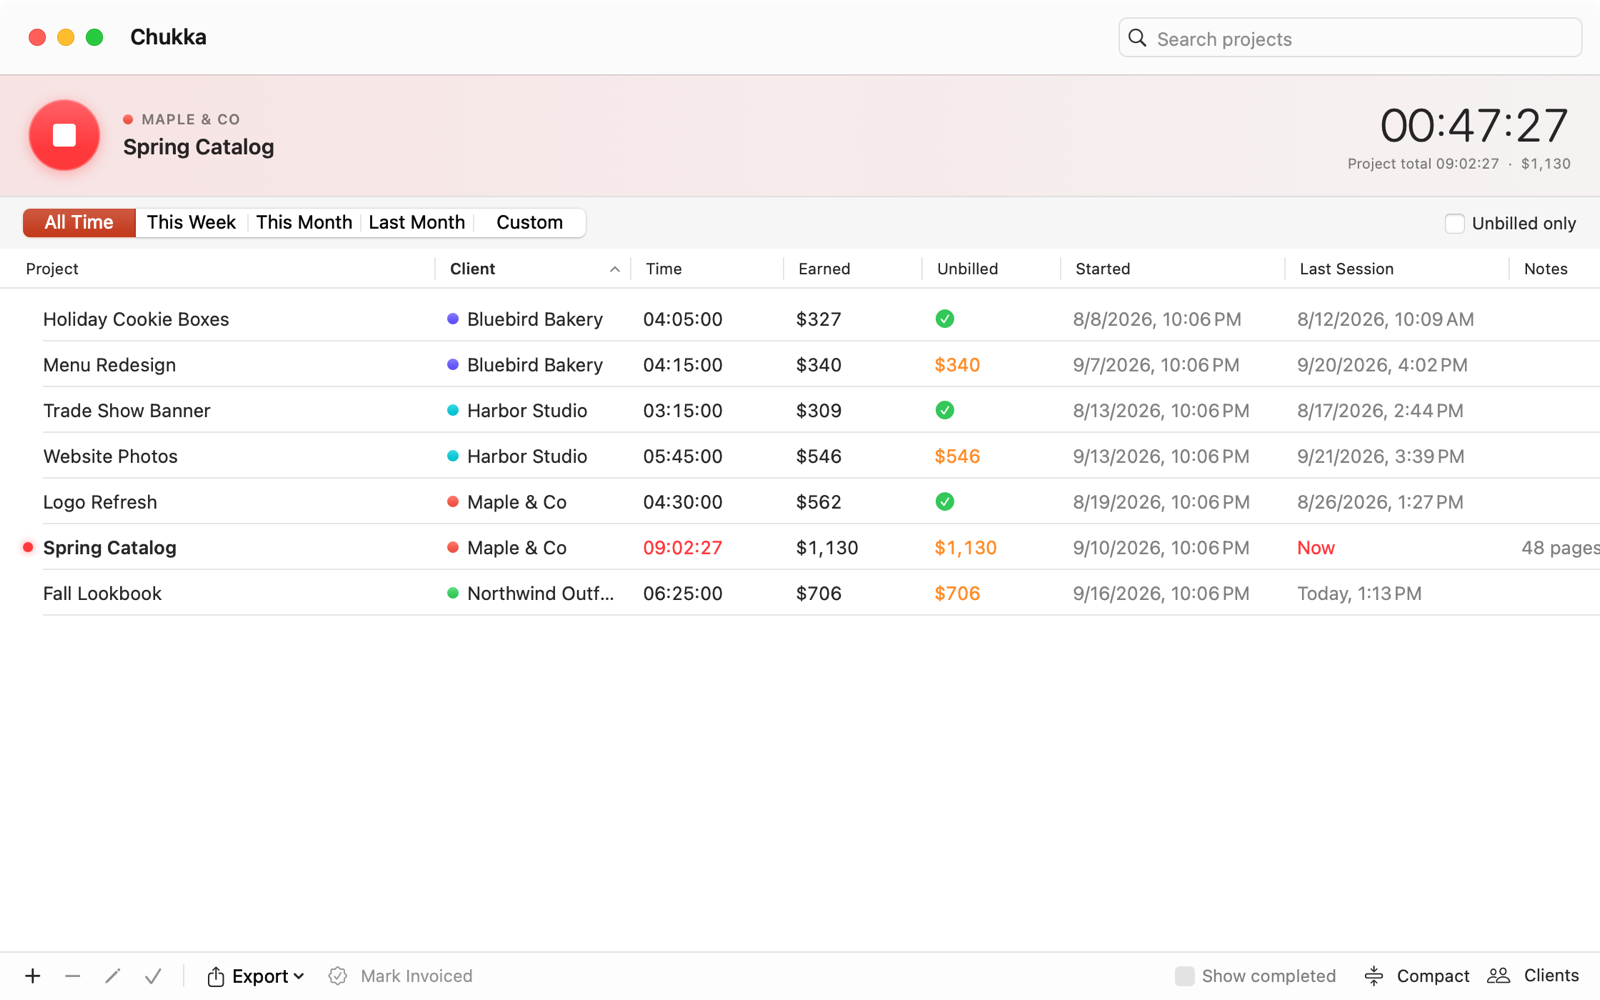Click the minus icon to remove project
Viewport: 1600px width, 1000px height.
click(x=72, y=976)
